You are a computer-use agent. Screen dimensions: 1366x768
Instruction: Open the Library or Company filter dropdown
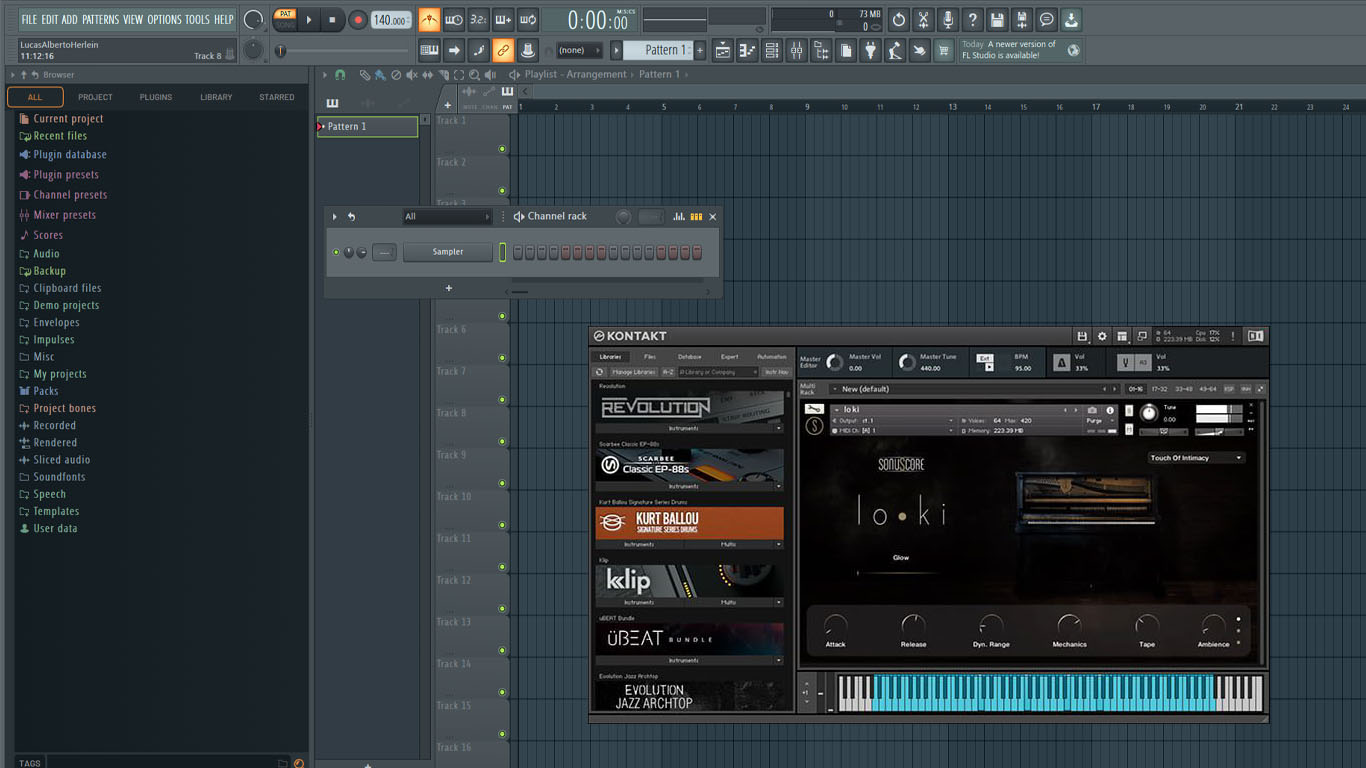[719, 372]
